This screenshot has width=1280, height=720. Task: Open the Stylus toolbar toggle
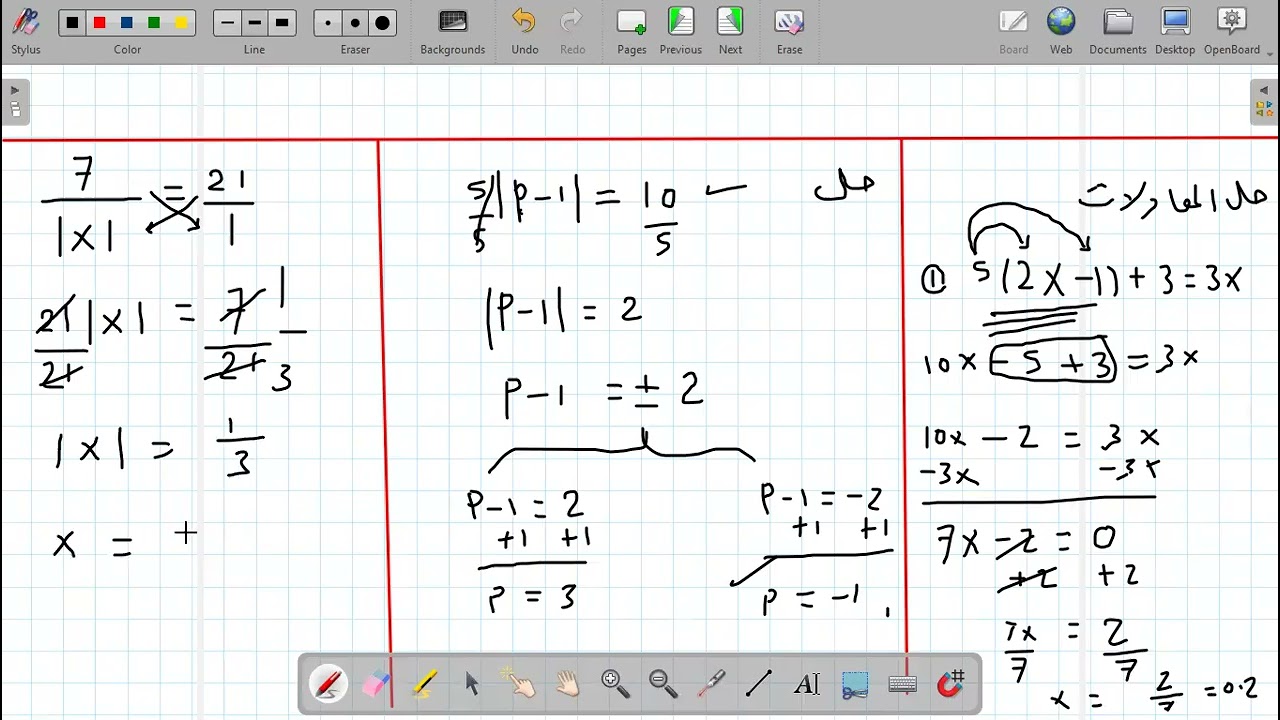tap(26, 29)
